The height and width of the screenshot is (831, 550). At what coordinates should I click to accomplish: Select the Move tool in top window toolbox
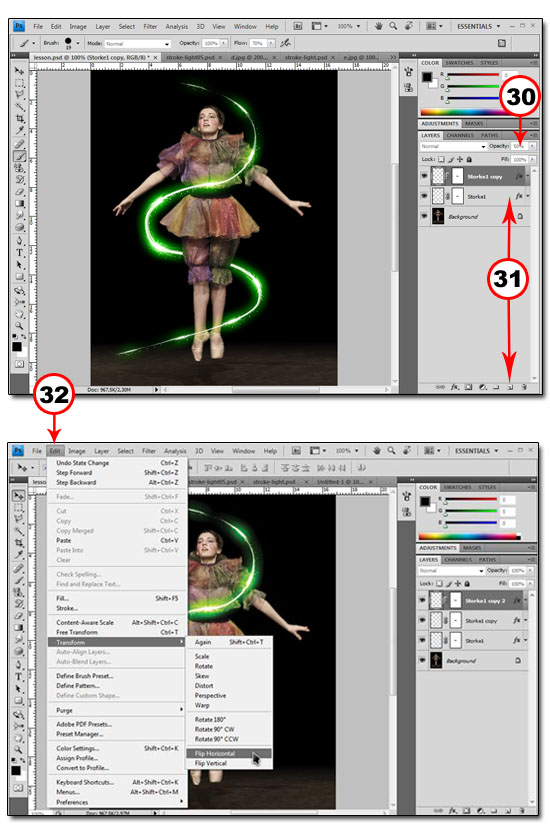[20, 71]
